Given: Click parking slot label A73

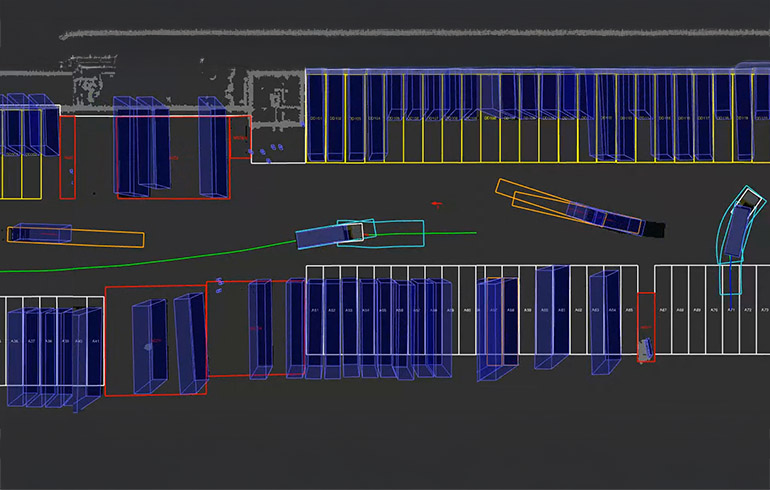Looking at the screenshot, I should [765, 310].
